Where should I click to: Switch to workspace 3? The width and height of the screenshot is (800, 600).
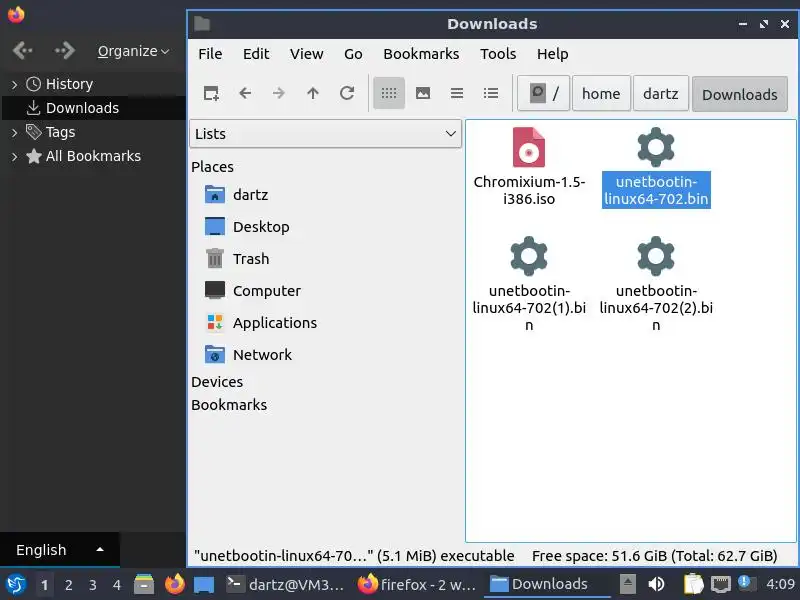[x=92, y=585]
